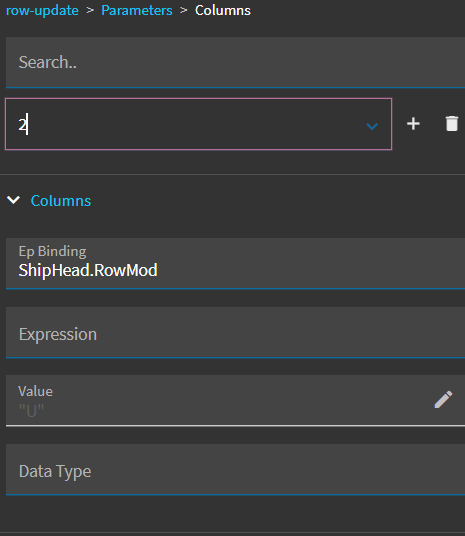This screenshot has width=465, height=536.
Task: Click the pencil edit icon for Value
Action: [x=443, y=400]
